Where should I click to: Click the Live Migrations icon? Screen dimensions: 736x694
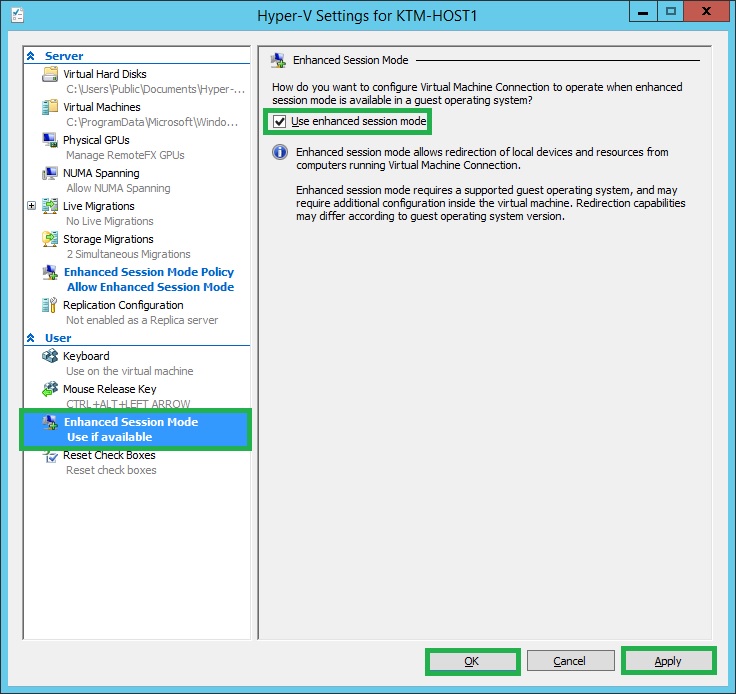point(50,206)
